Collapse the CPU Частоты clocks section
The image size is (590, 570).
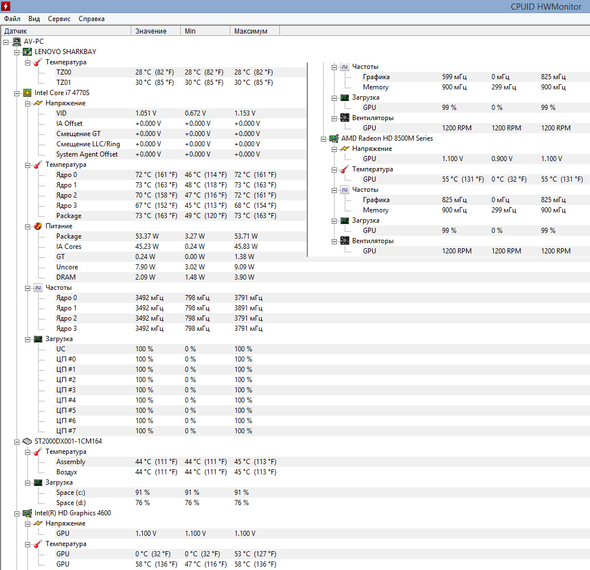pyautogui.click(x=27, y=288)
